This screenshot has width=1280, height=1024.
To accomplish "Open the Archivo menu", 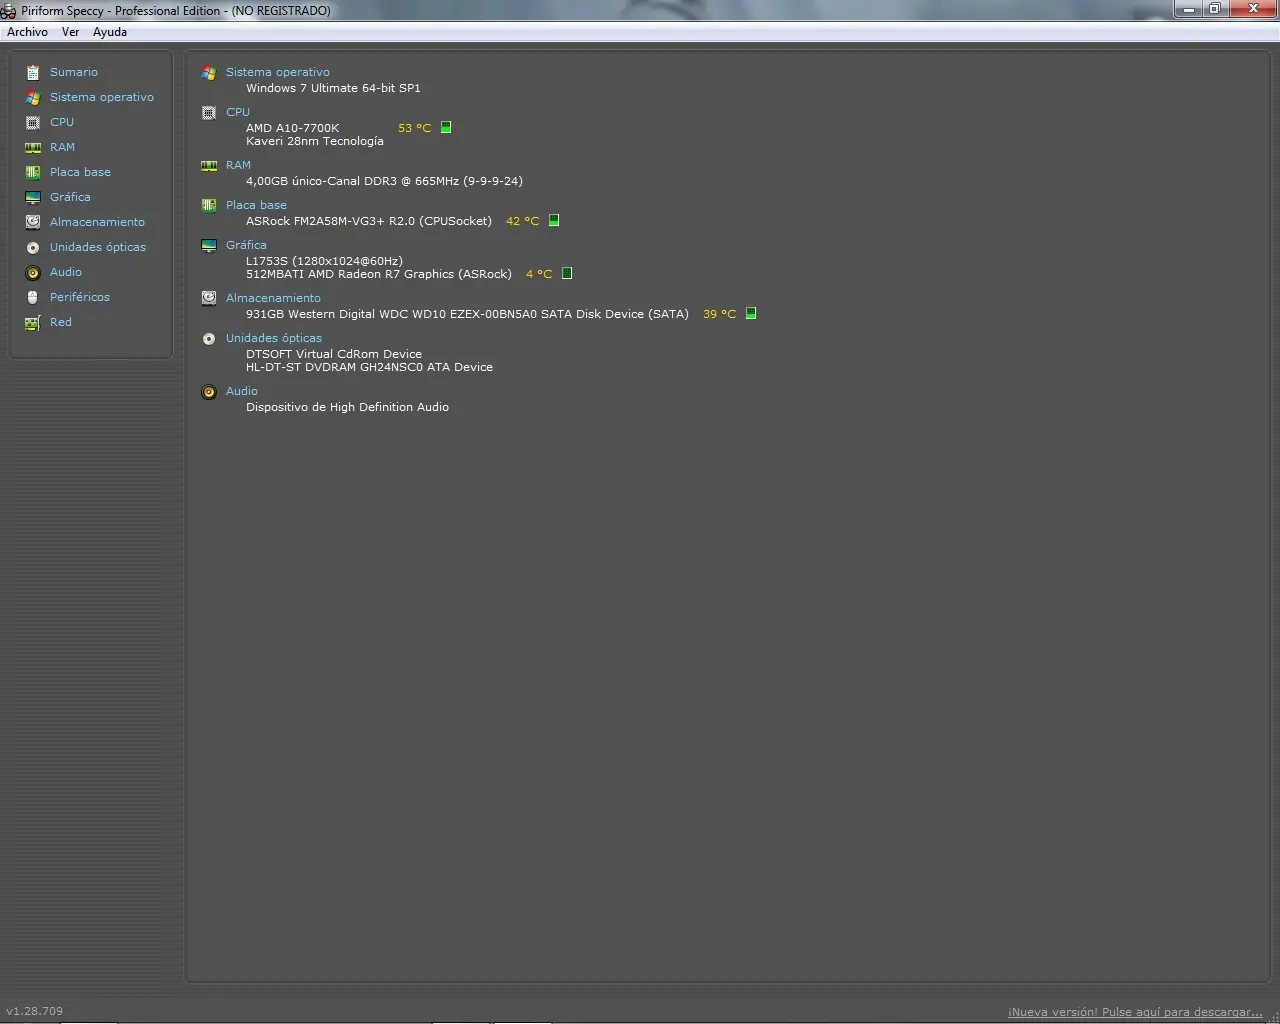I will (x=27, y=32).
